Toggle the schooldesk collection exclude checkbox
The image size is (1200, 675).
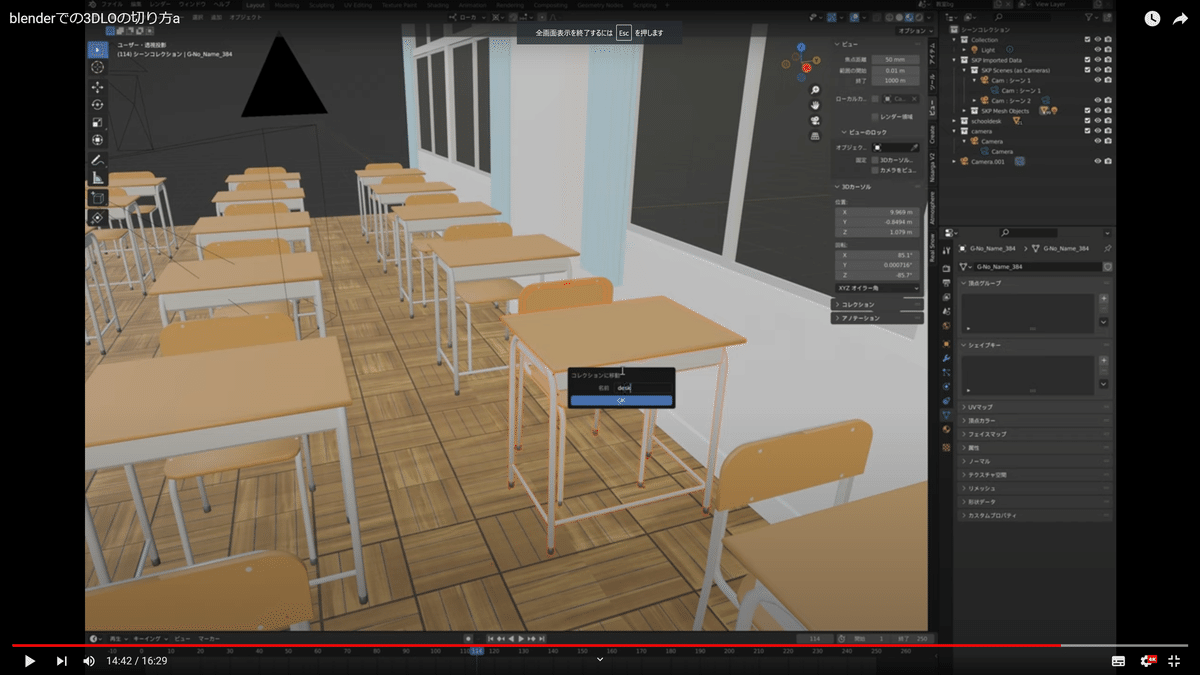[x=1087, y=121]
